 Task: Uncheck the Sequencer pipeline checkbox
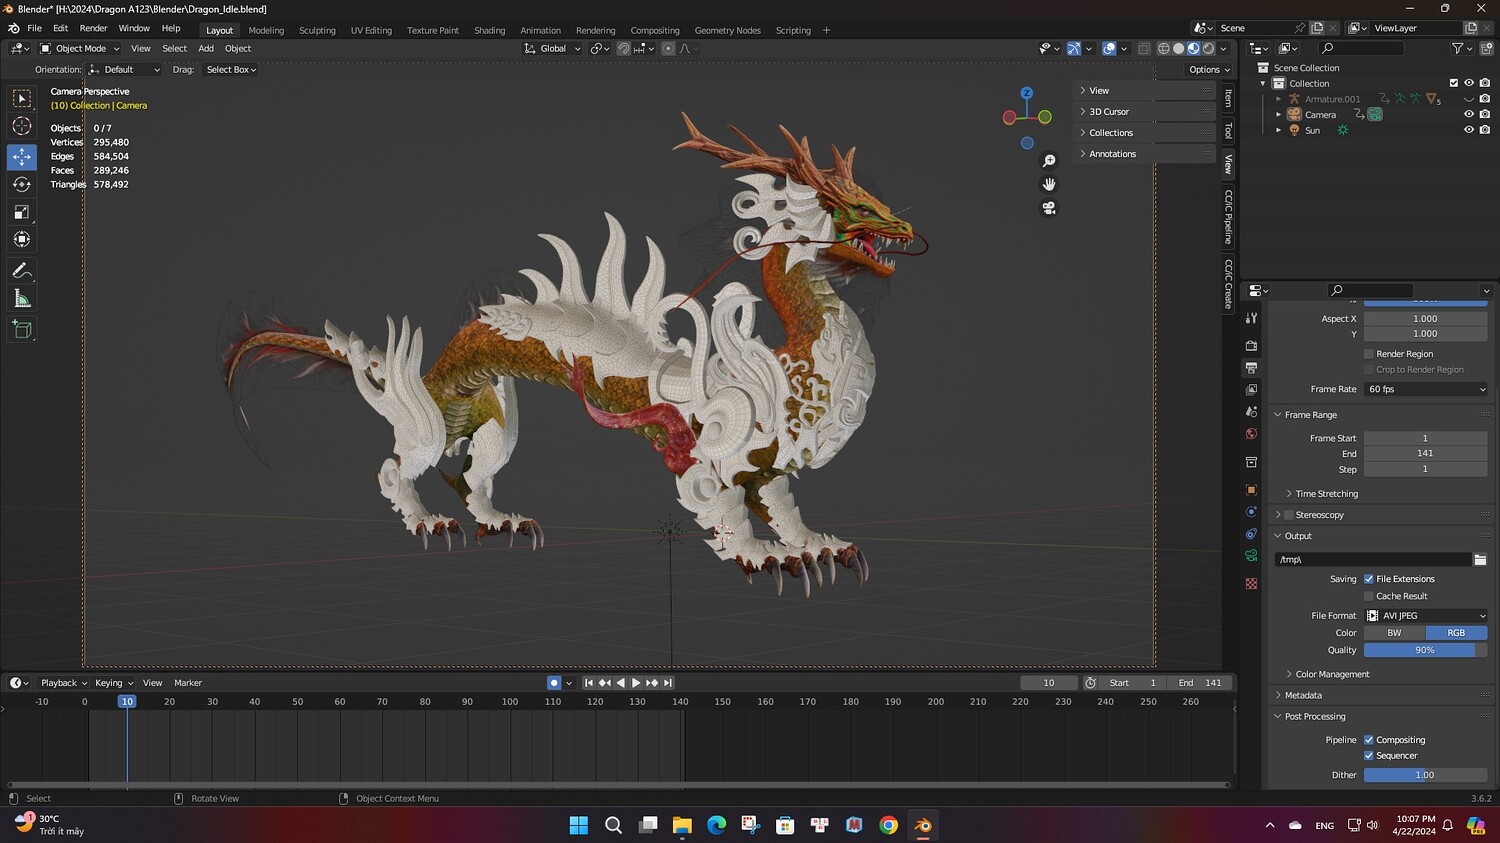(1369, 756)
